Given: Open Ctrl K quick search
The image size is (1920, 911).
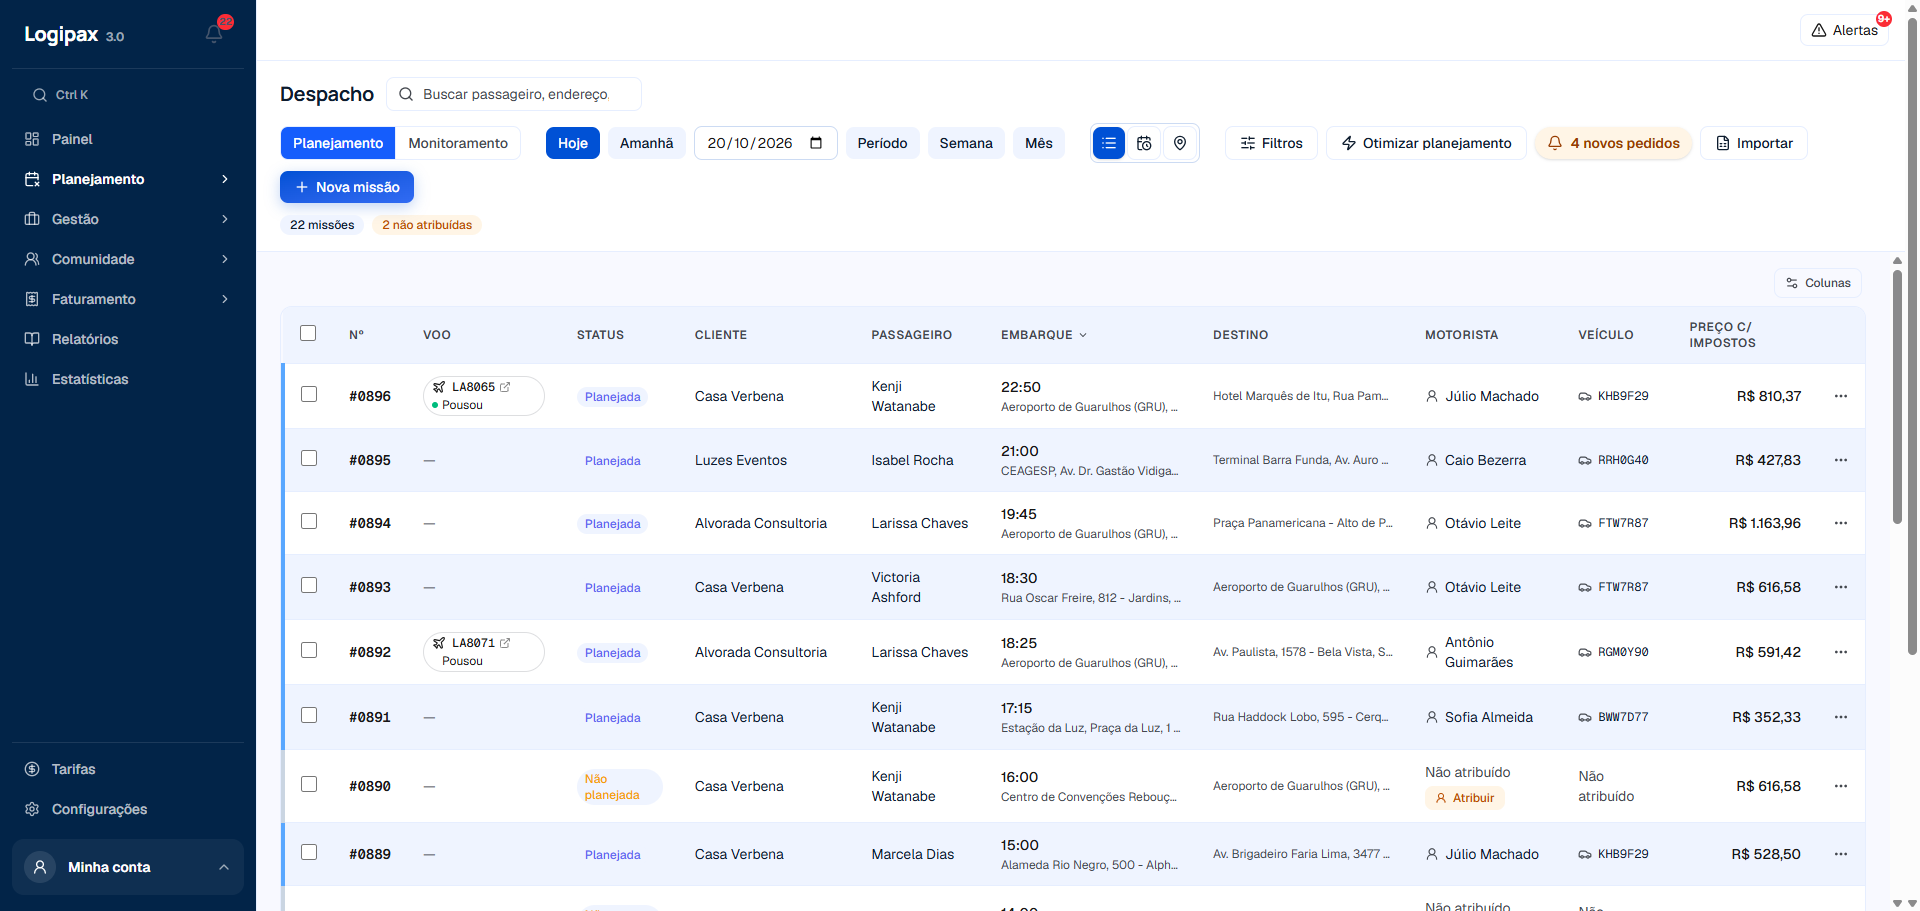Looking at the screenshot, I should (128, 95).
